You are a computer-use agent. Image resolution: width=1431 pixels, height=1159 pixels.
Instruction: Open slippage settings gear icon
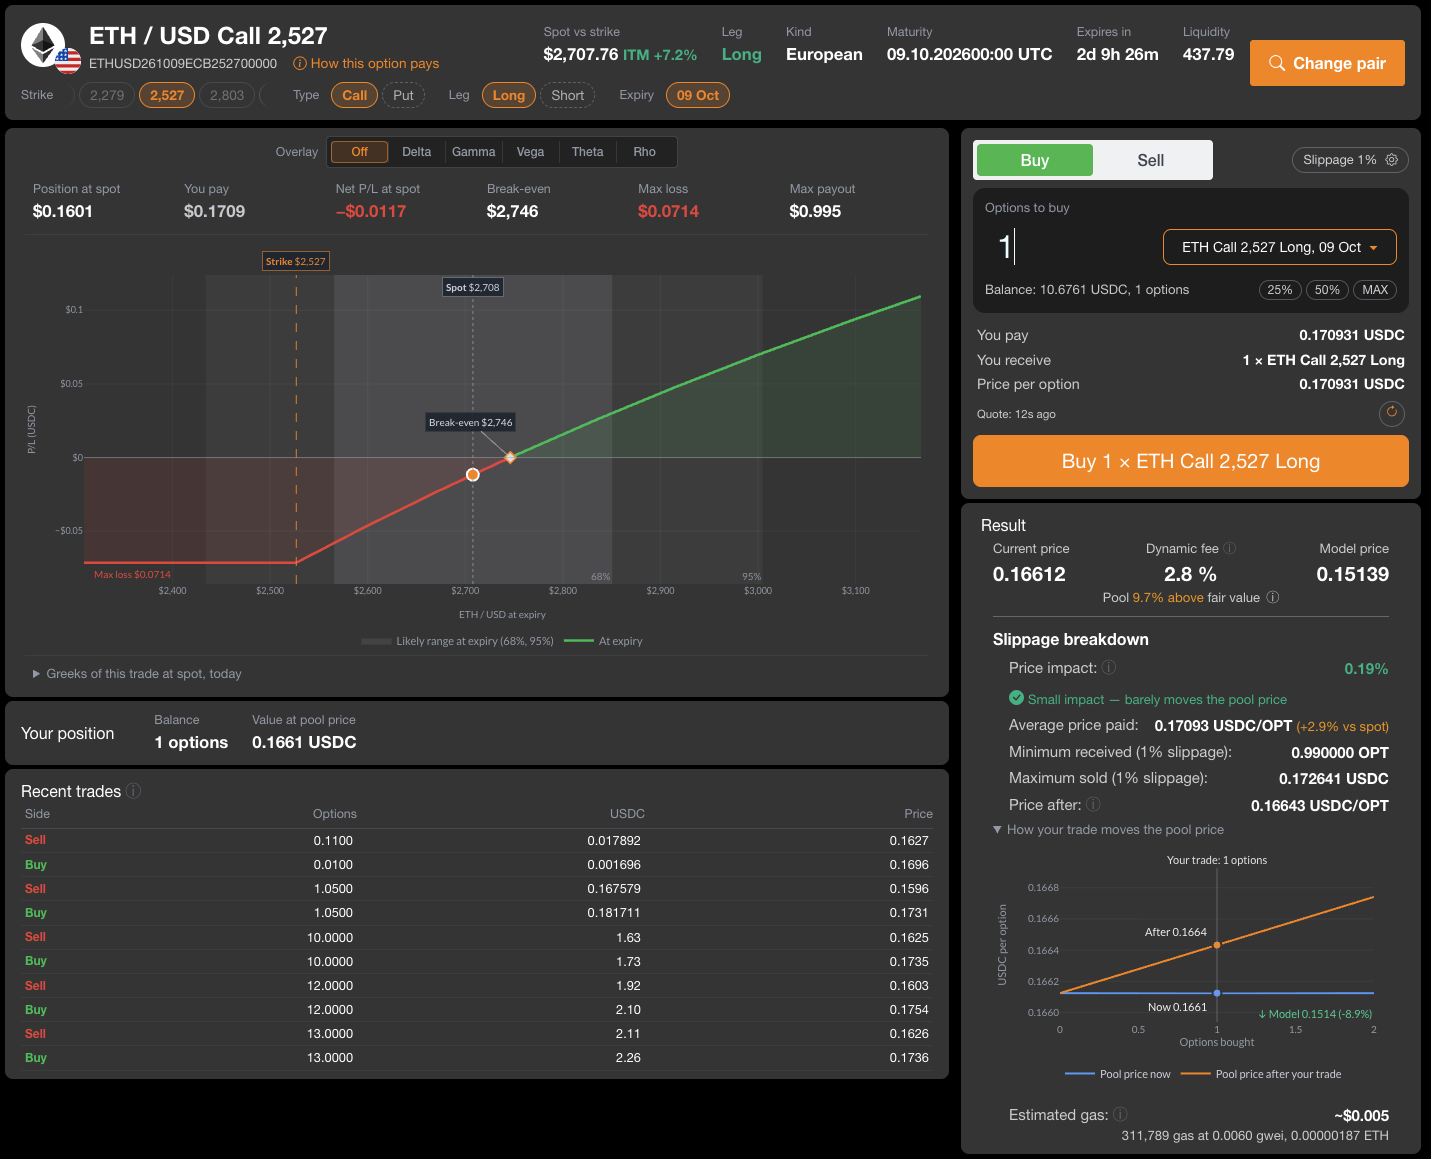1391,160
